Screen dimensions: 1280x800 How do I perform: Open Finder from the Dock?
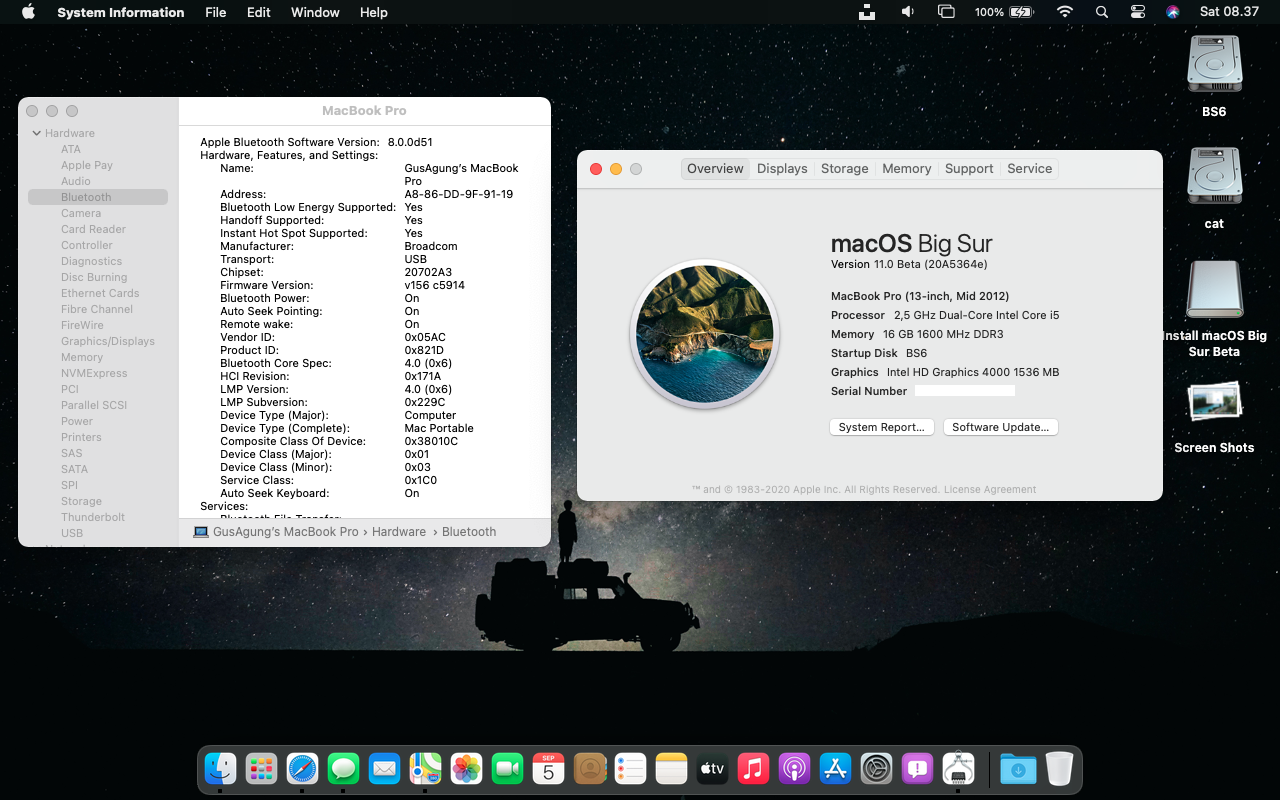pos(220,768)
